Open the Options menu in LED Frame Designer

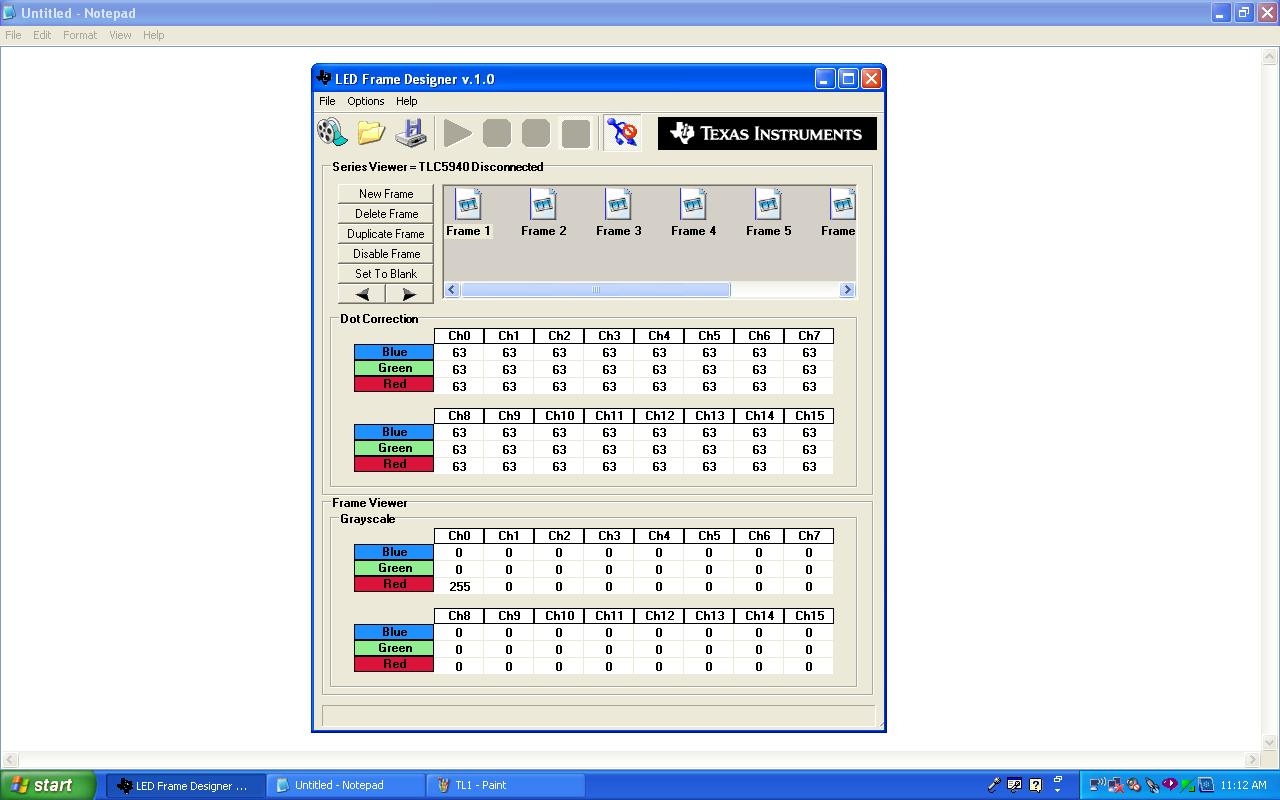pos(366,101)
